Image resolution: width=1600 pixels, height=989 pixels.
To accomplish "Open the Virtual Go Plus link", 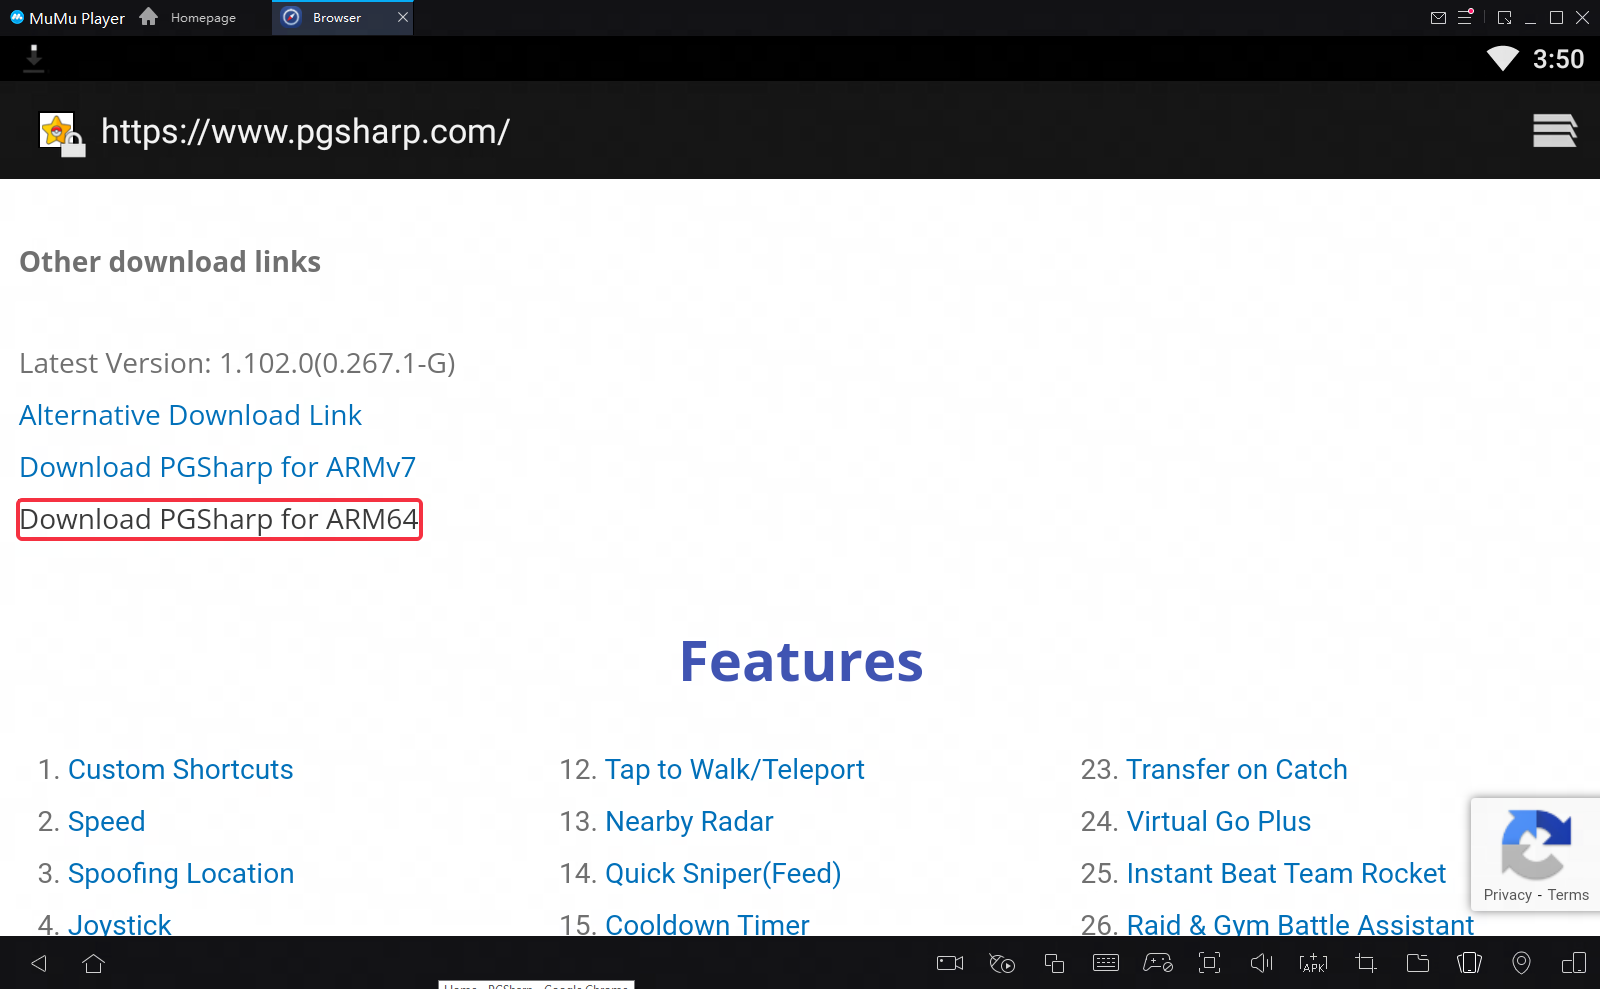I will [1218, 821].
